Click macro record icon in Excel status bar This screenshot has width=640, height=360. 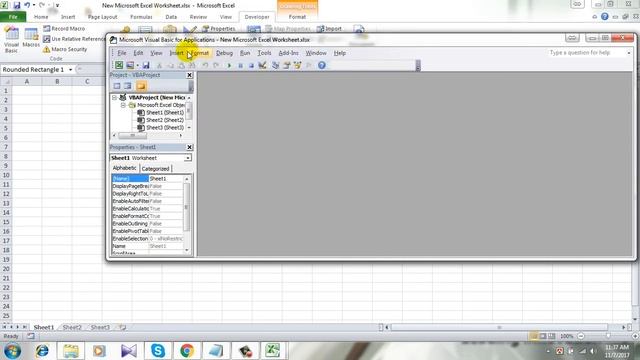31,336
